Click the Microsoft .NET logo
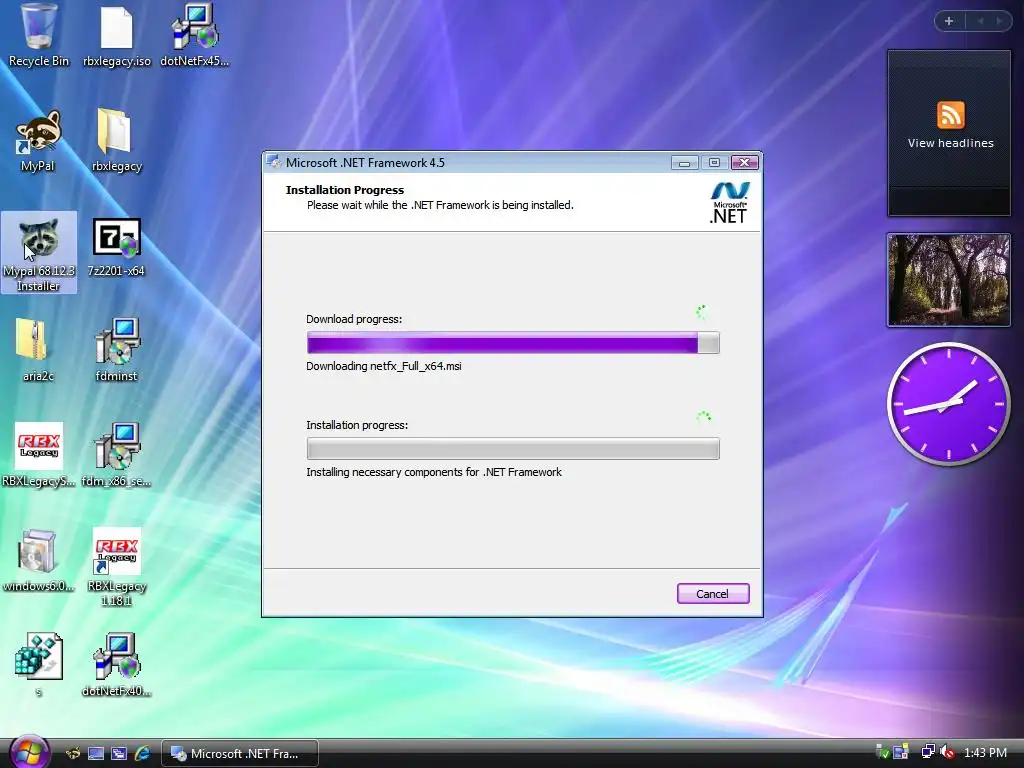The height and width of the screenshot is (768, 1024). point(729,203)
